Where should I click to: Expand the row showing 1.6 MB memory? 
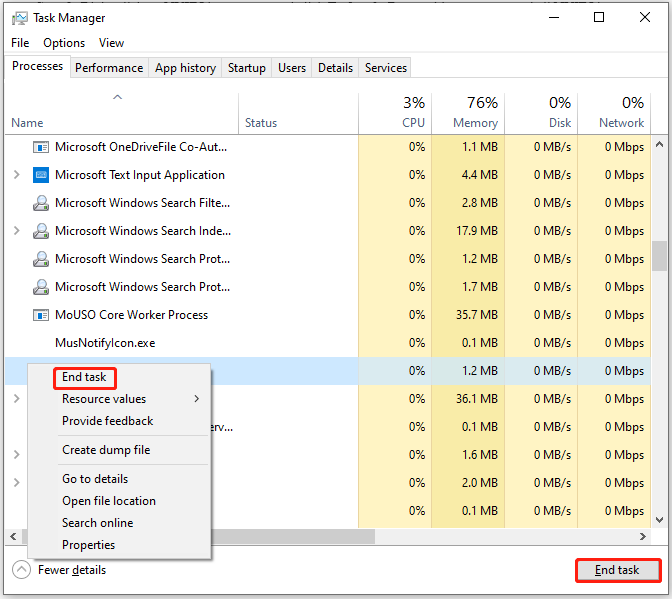pyautogui.click(x=16, y=455)
